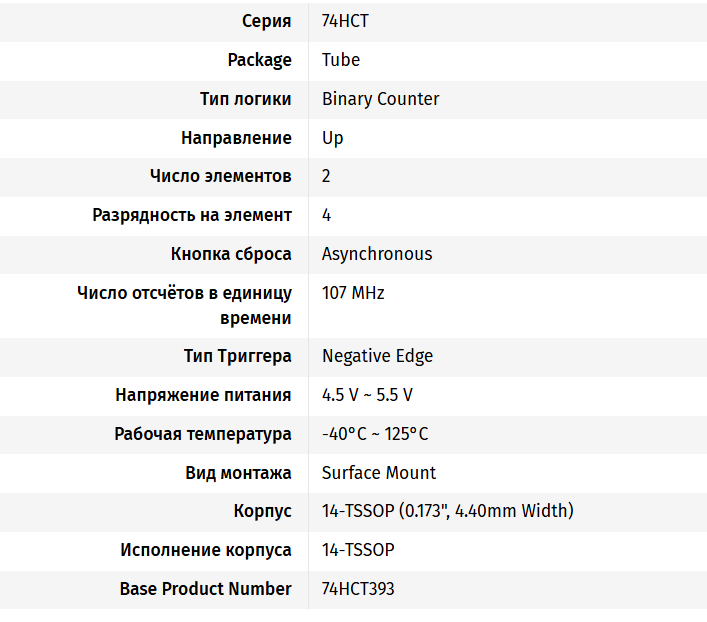Screen dimensions: 707x622
Task: Select the "107 MHz" value
Action: tap(353, 293)
